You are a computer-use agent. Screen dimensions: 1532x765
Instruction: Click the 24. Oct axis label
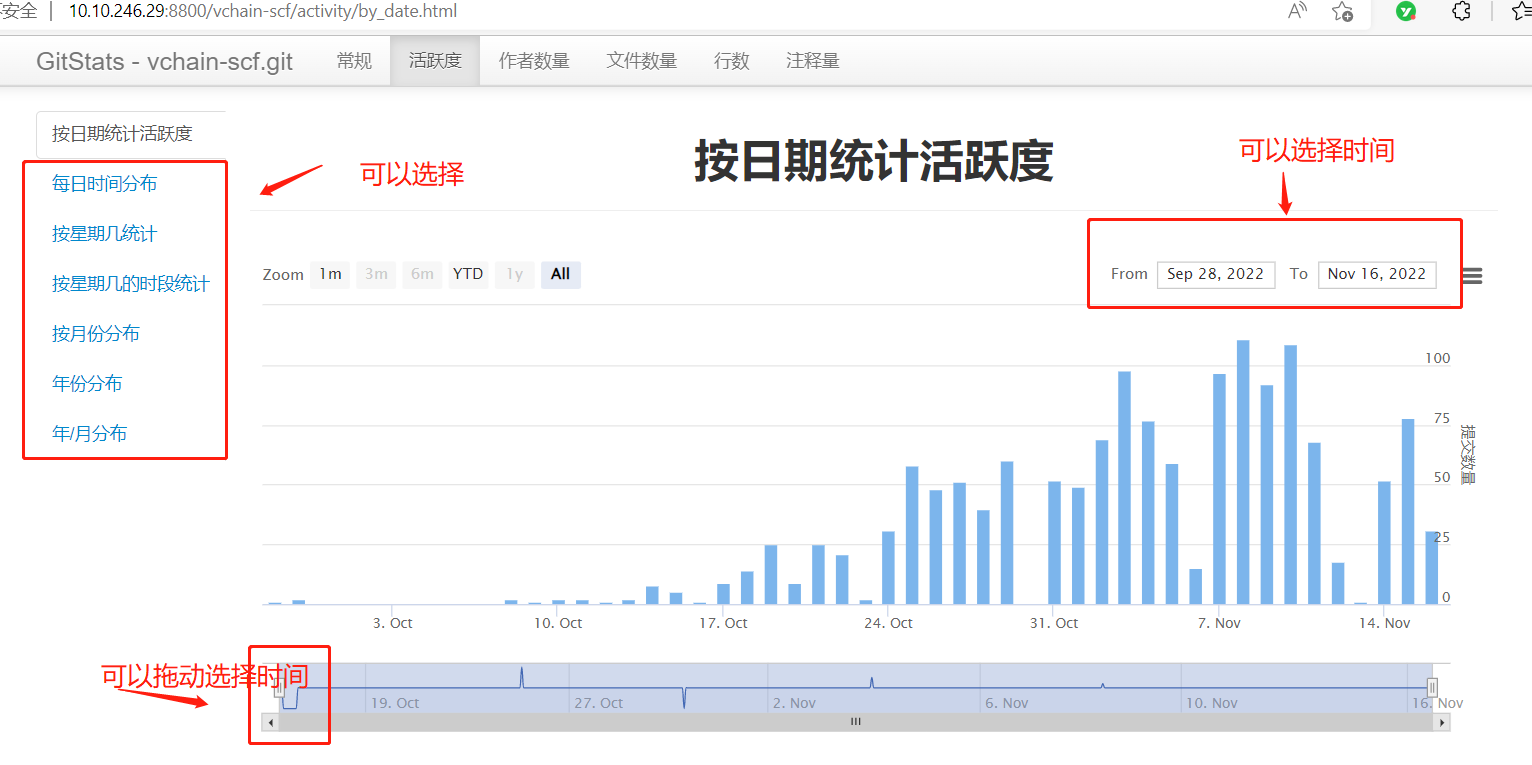click(x=888, y=623)
